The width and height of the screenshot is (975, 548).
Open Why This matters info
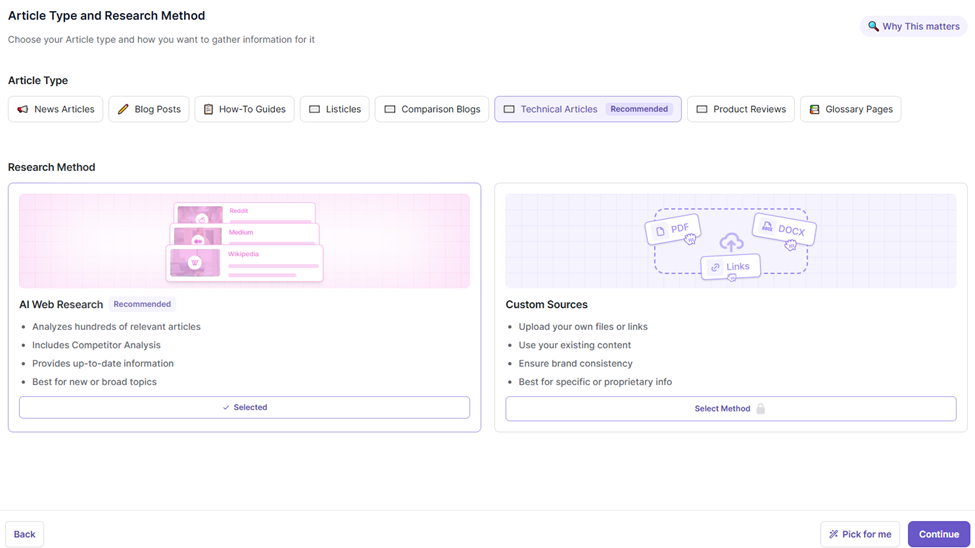point(913,26)
